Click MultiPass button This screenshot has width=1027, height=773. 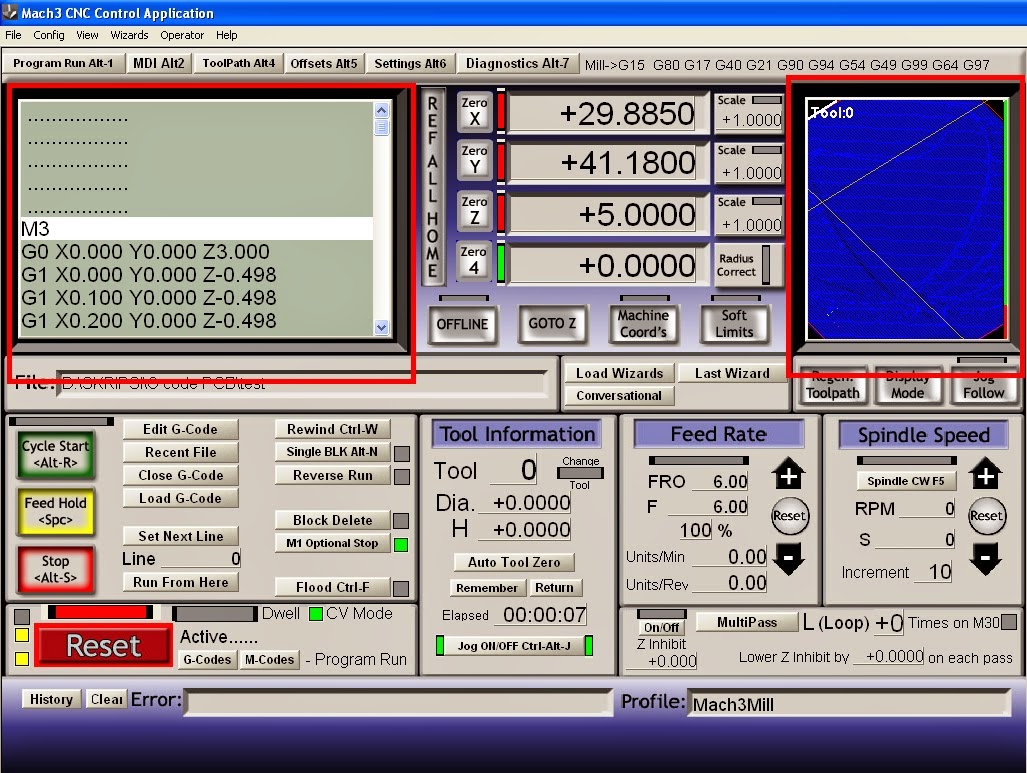[x=747, y=622]
